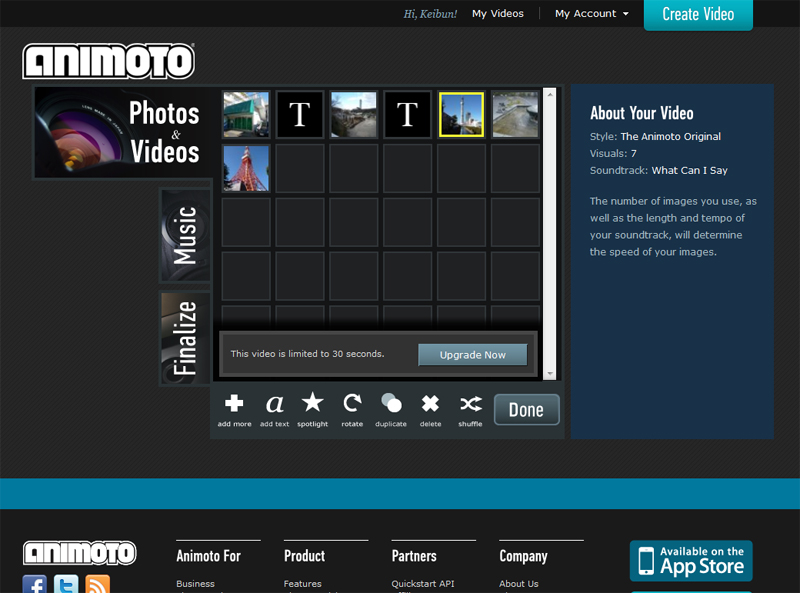Open the Features link in footer

(303, 583)
